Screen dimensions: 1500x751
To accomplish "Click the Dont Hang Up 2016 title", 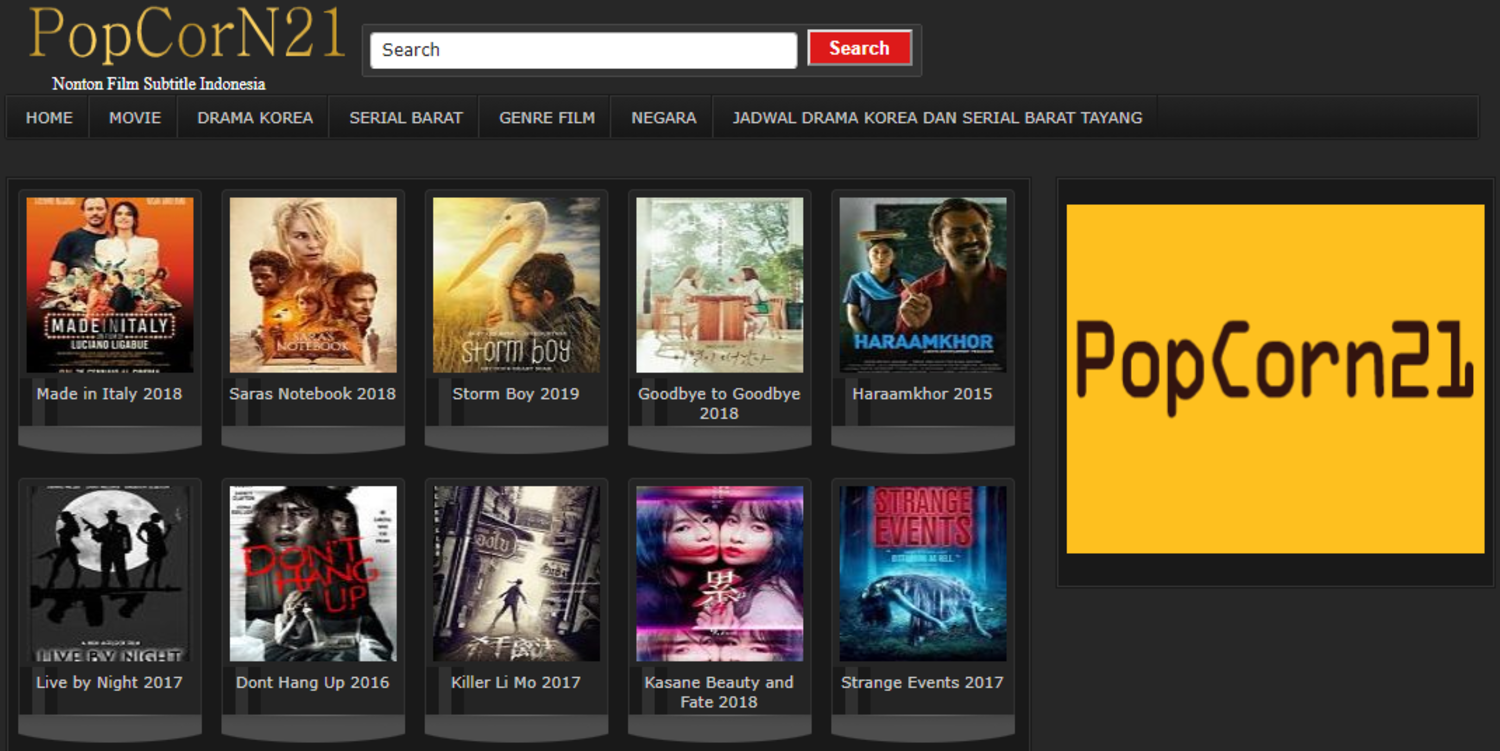I will pos(313,683).
